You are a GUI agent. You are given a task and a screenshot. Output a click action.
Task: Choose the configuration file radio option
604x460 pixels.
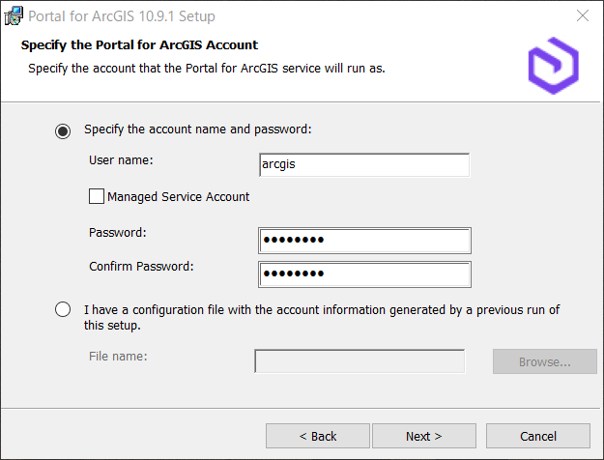point(63,309)
